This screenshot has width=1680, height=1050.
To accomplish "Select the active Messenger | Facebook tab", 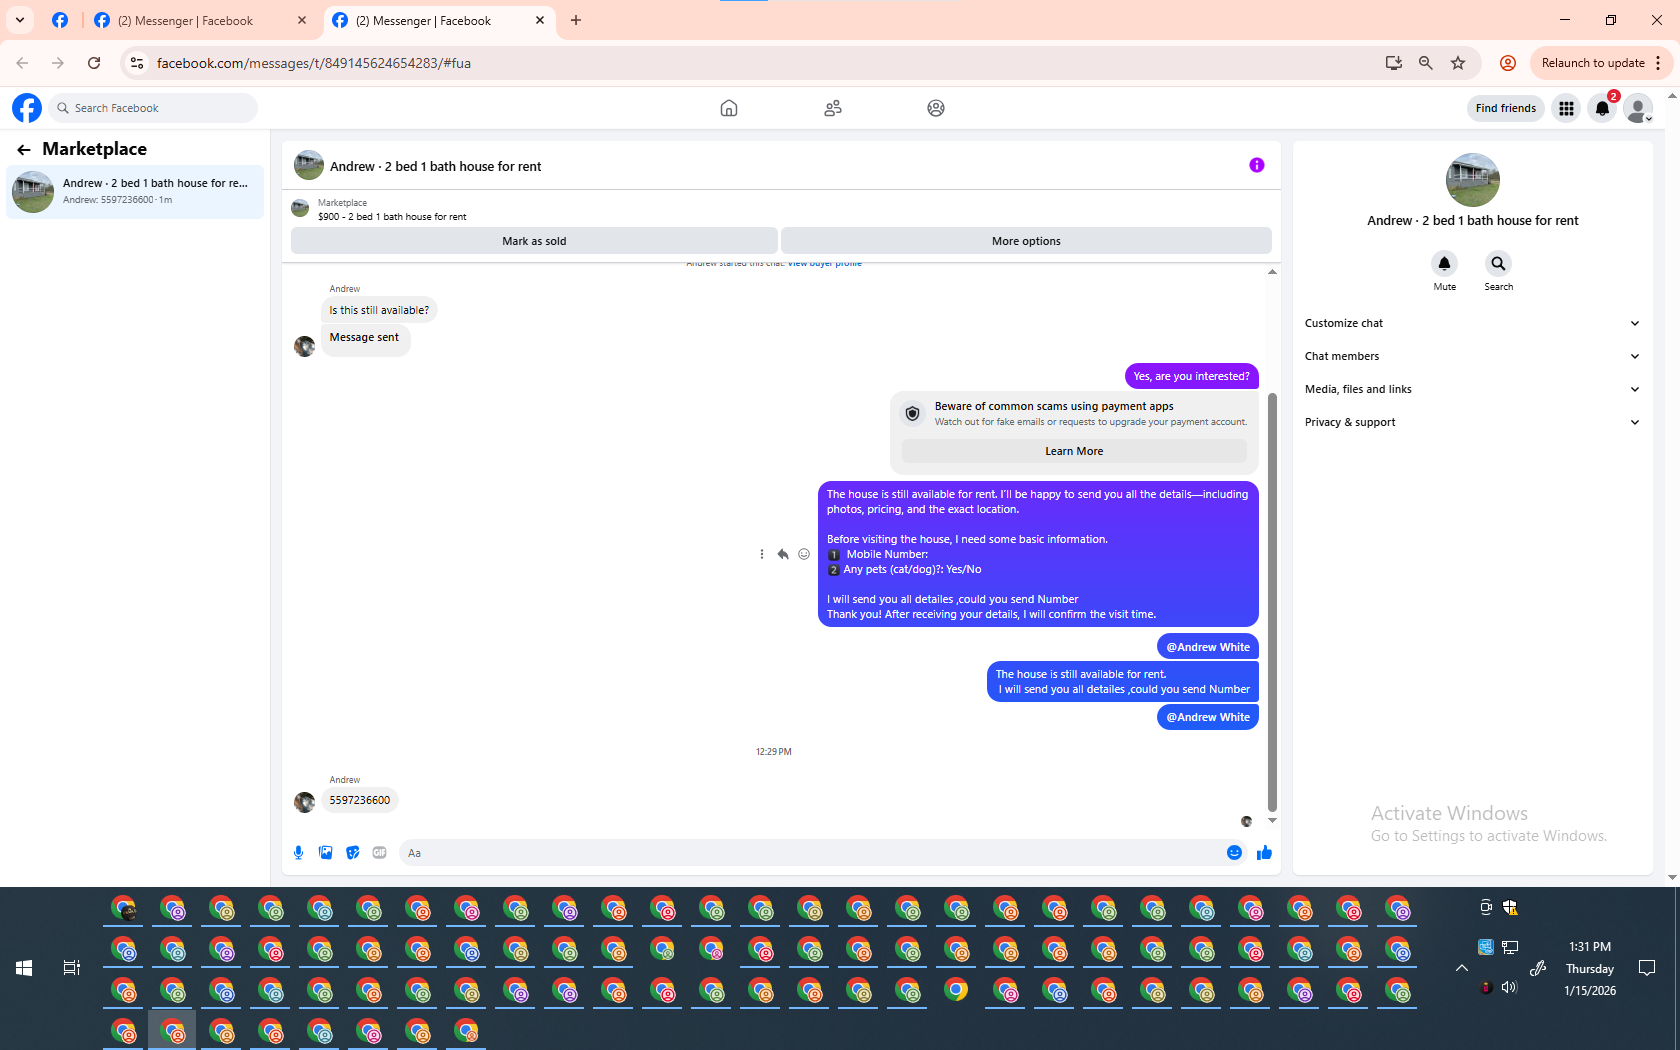I will click(x=439, y=20).
